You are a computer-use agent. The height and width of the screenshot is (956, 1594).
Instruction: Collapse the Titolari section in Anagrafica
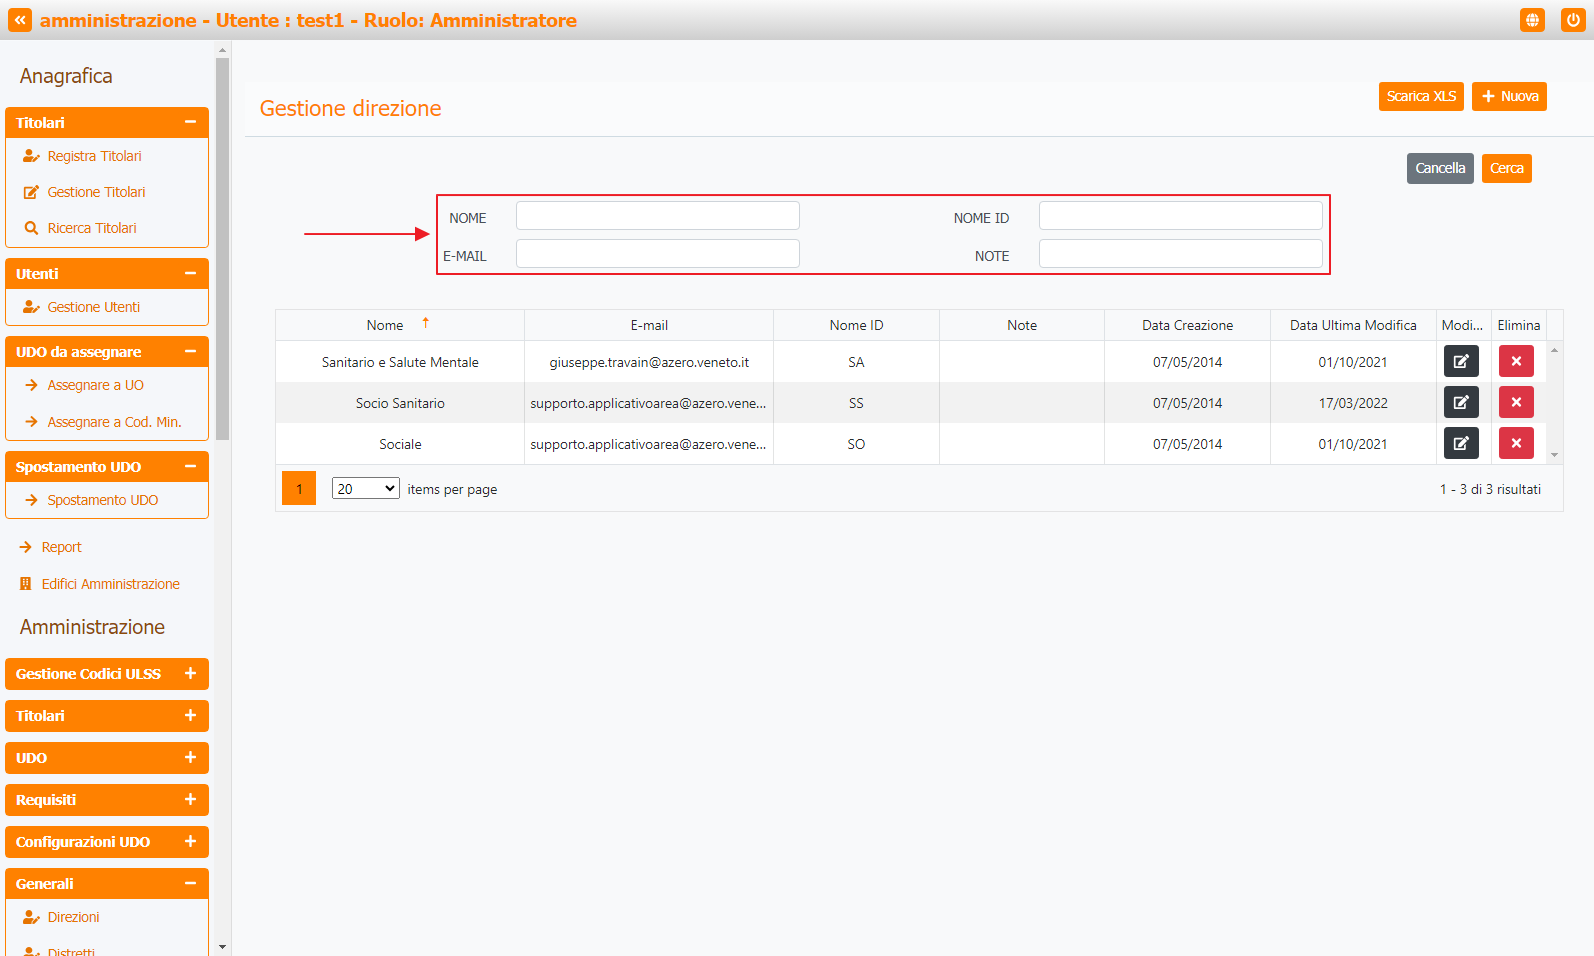190,123
